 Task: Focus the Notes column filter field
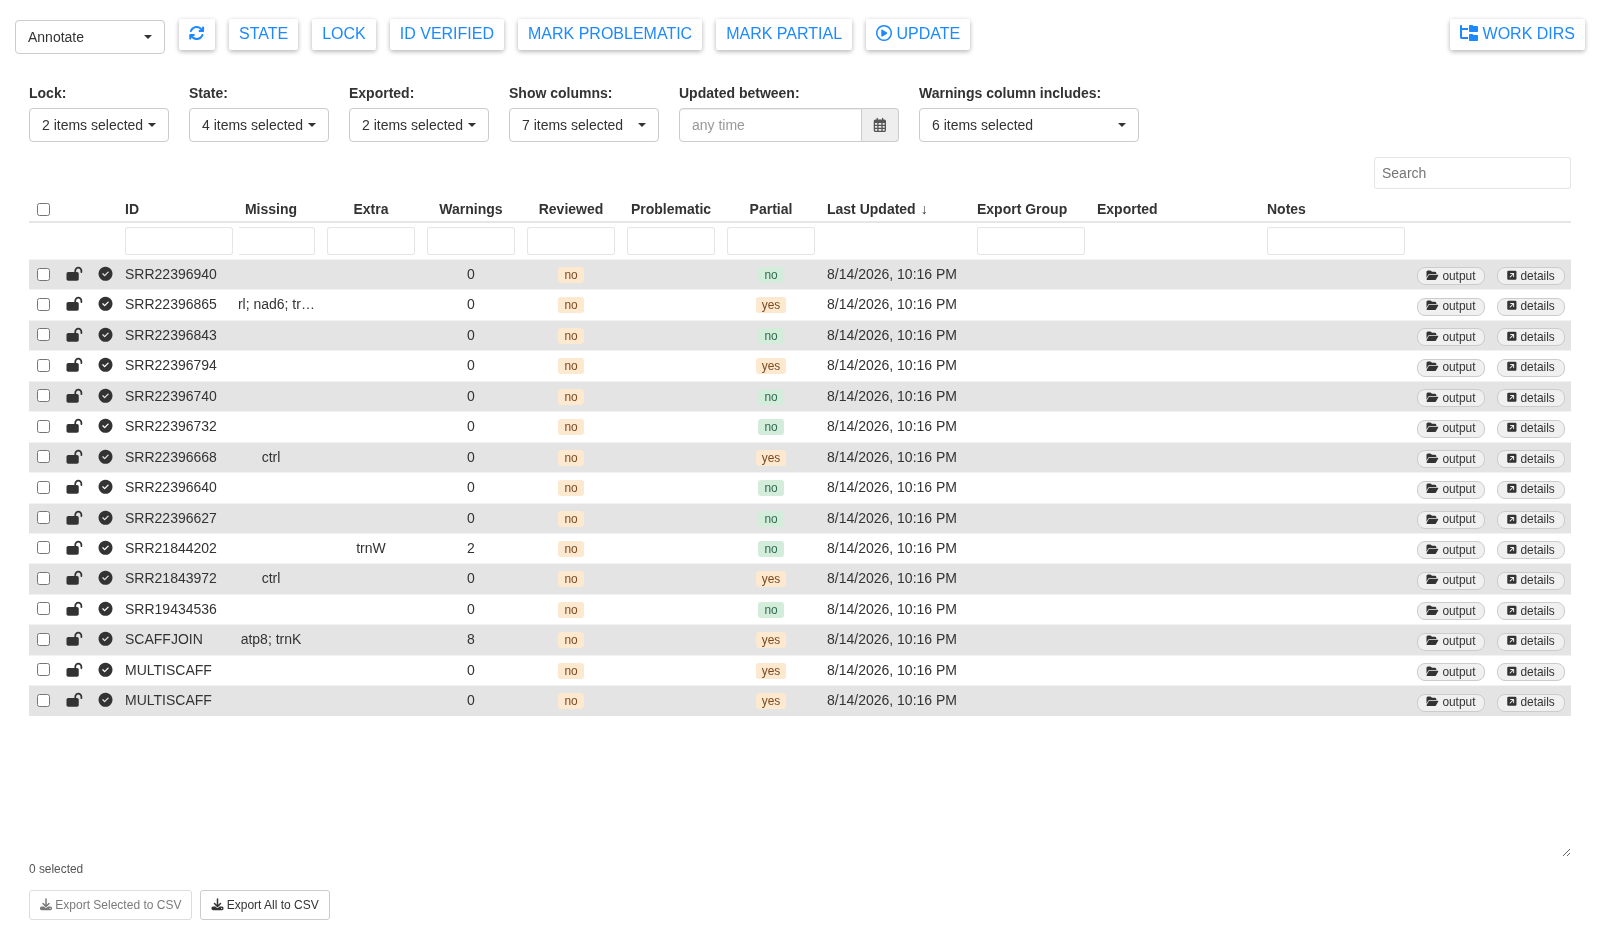(x=1336, y=241)
